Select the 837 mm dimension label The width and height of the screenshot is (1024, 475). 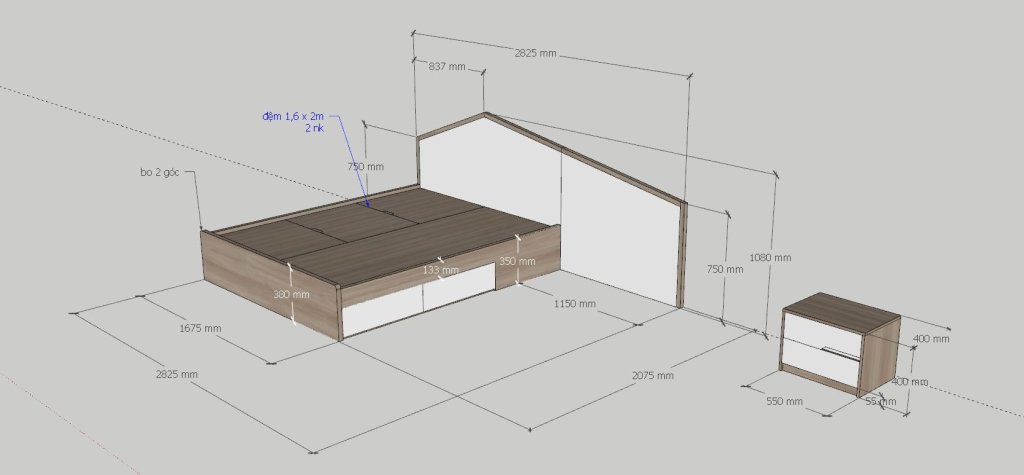[x=447, y=67]
